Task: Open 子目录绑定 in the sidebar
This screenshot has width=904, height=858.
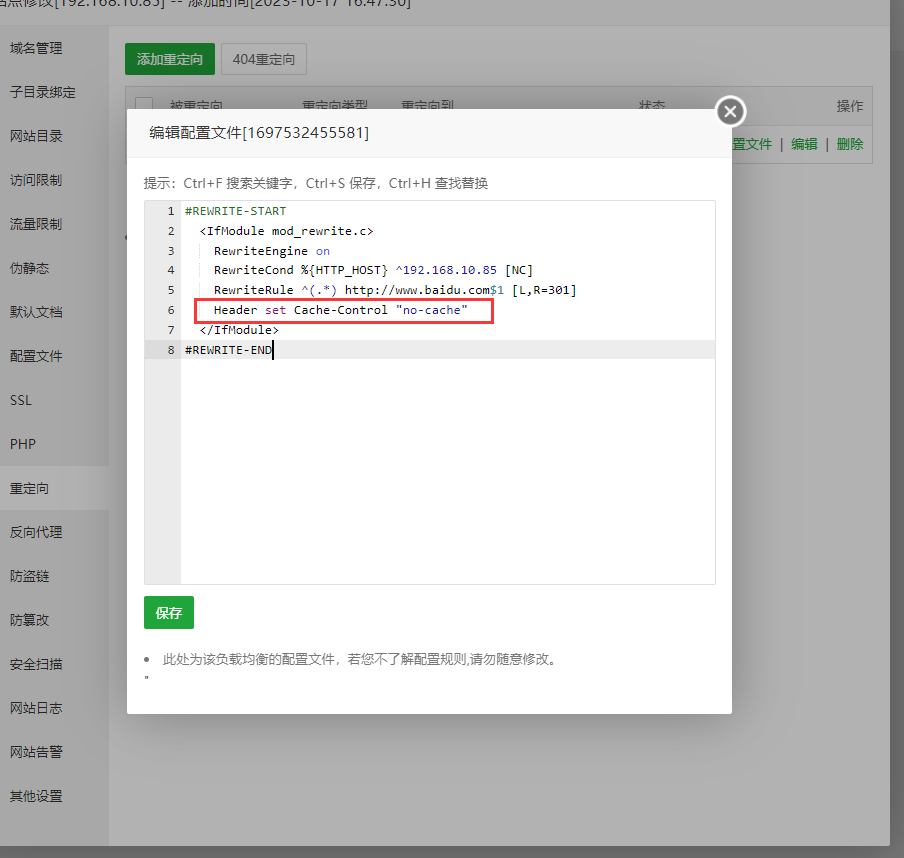Action: click(43, 92)
